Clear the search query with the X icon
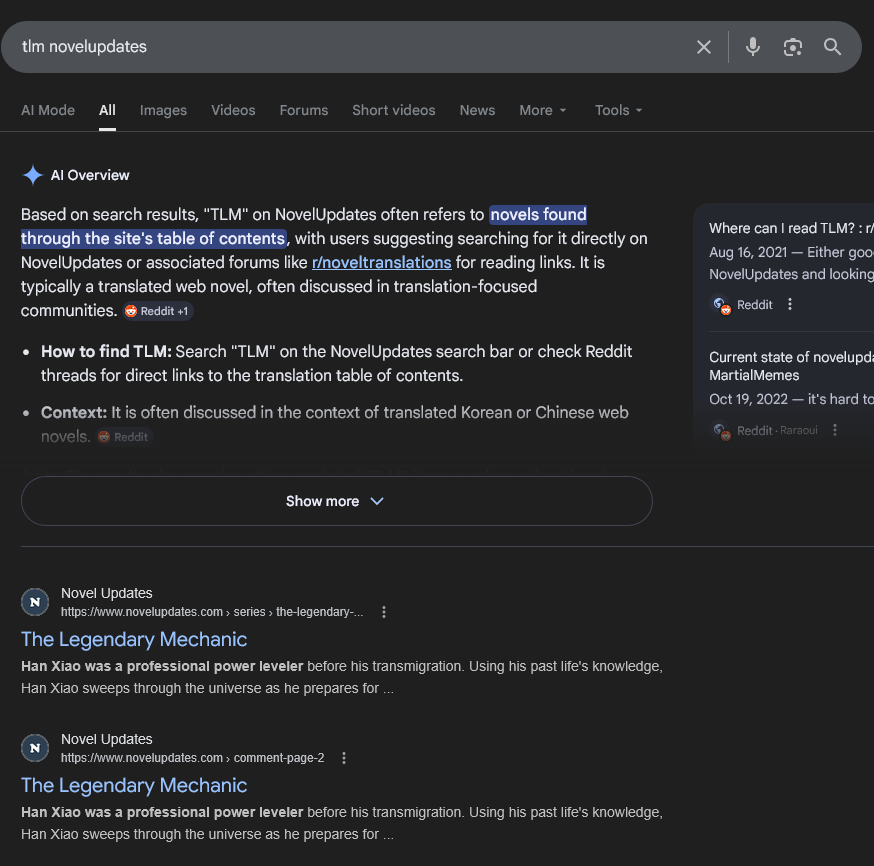Viewport: 874px width, 866px height. (703, 47)
